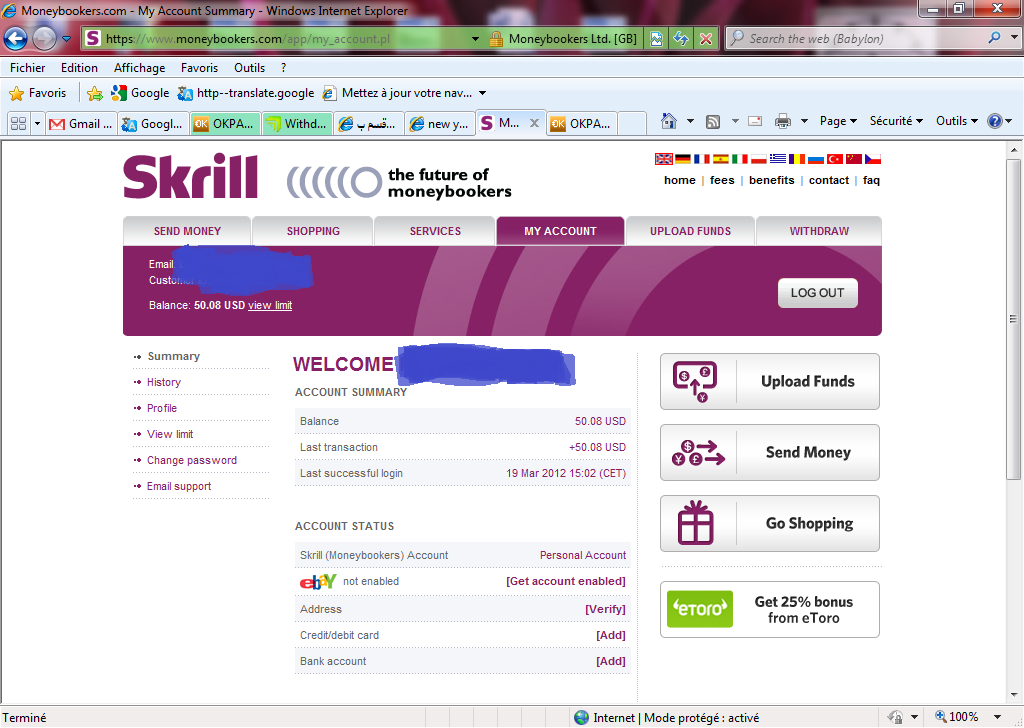The width and height of the screenshot is (1024, 728).
Task: Open the UPLOAD FUNDS tab
Action: (x=690, y=231)
